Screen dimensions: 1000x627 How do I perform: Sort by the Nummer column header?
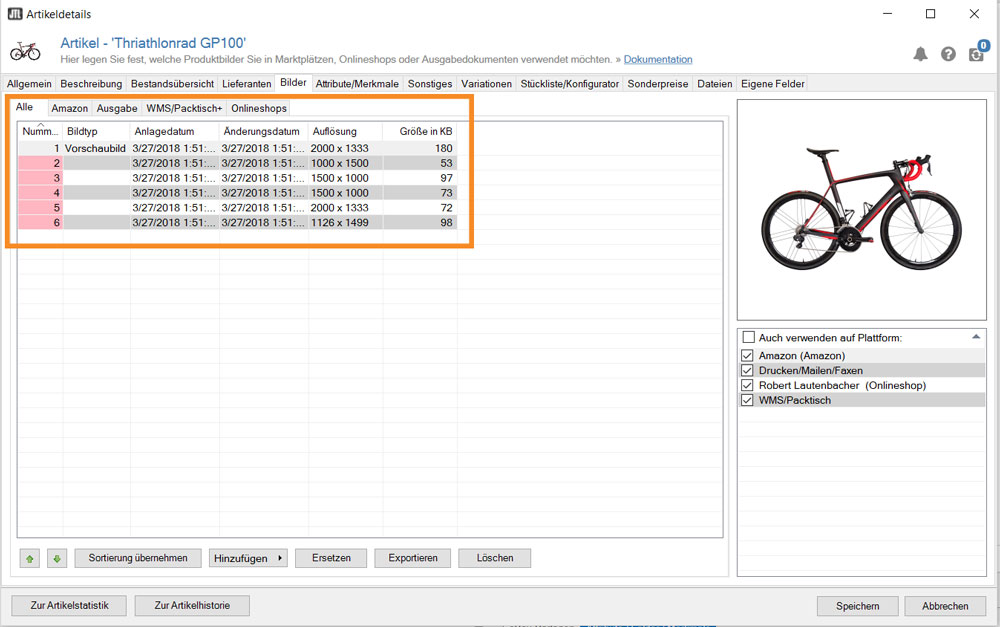pyautogui.click(x=40, y=131)
